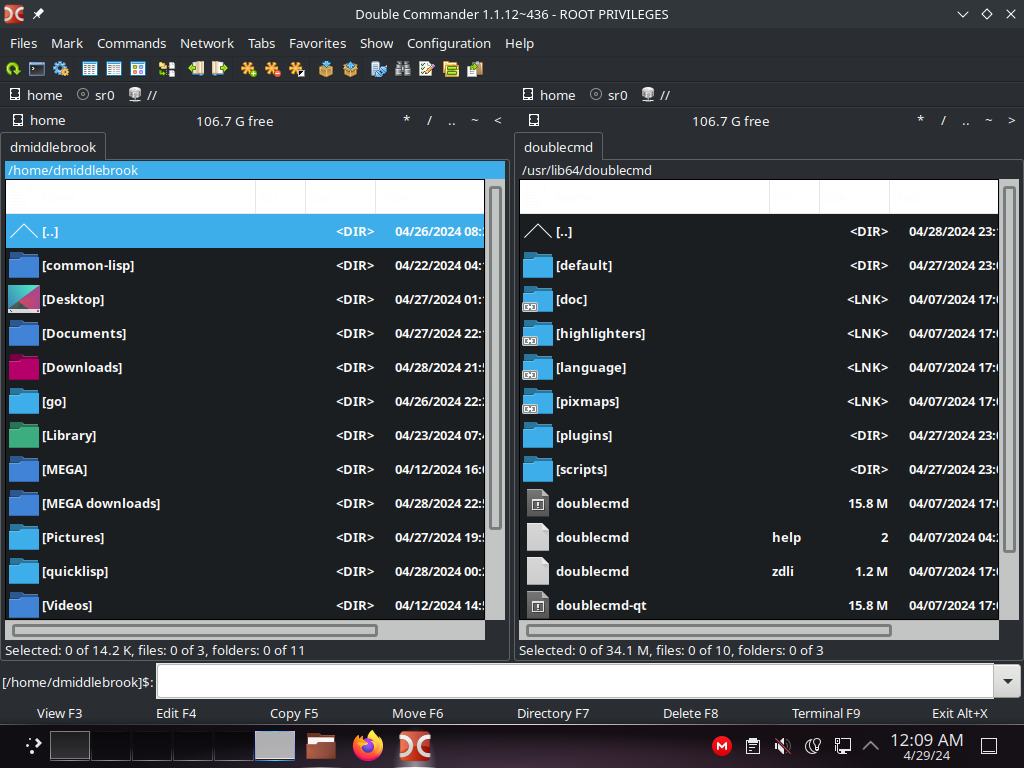
Task: Select the [Downloads] folder in left panel
Action: pyautogui.click(x=245, y=367)
